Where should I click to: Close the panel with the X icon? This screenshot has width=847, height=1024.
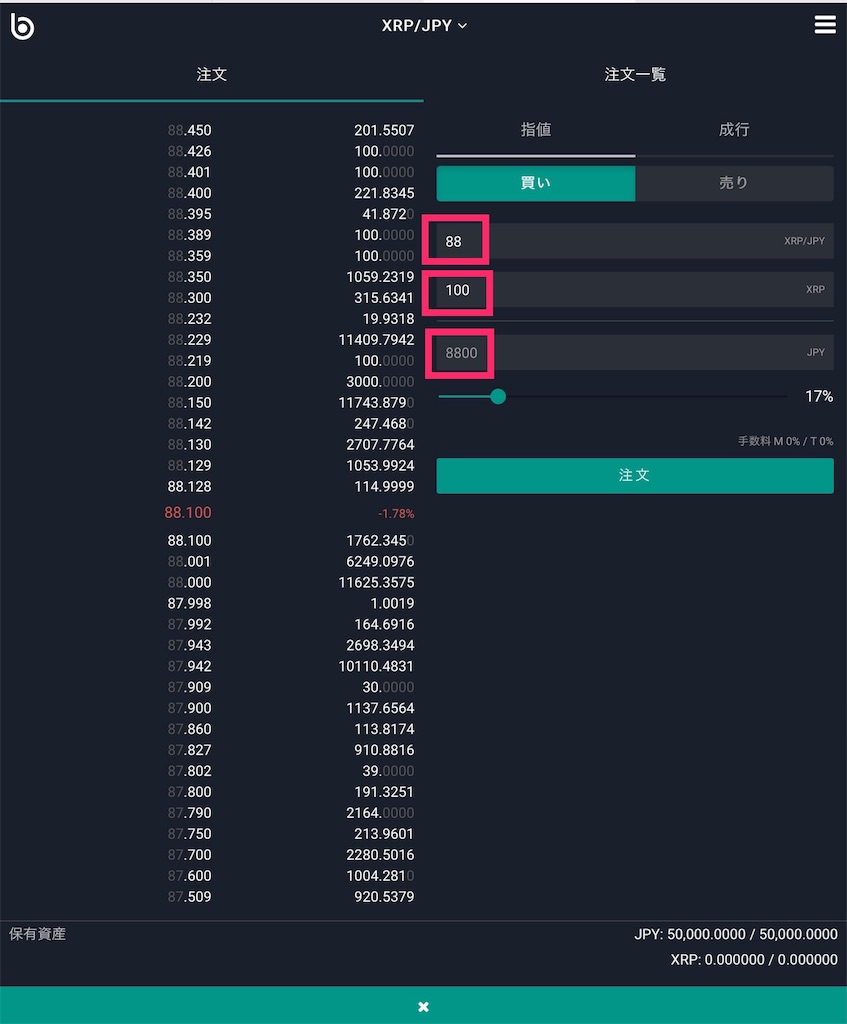(x=423, y=1006)
